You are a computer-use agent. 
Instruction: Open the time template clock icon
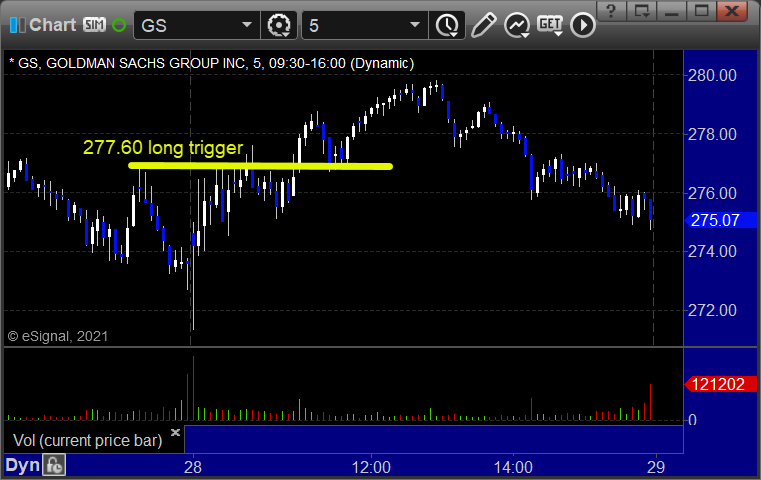447,25
